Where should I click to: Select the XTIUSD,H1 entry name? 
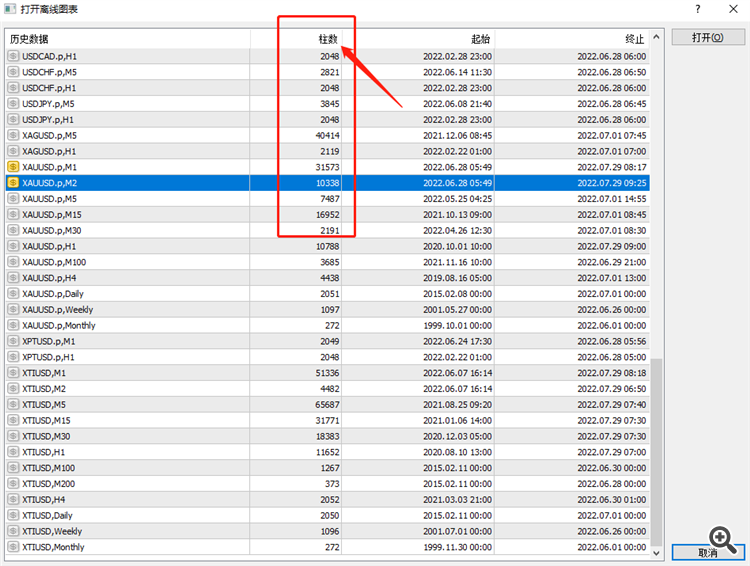coord(44,452)
